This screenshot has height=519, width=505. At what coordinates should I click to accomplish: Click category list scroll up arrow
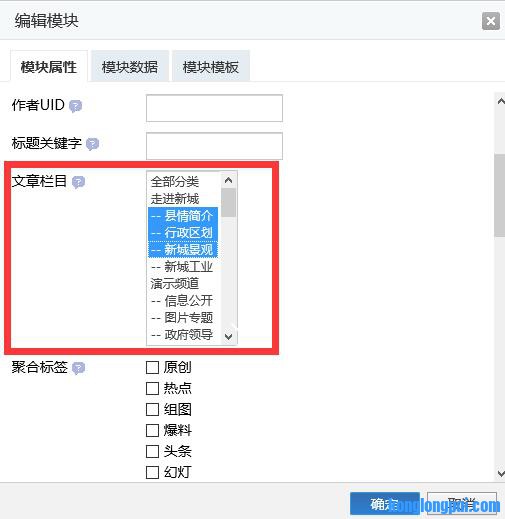coord(229,180)
